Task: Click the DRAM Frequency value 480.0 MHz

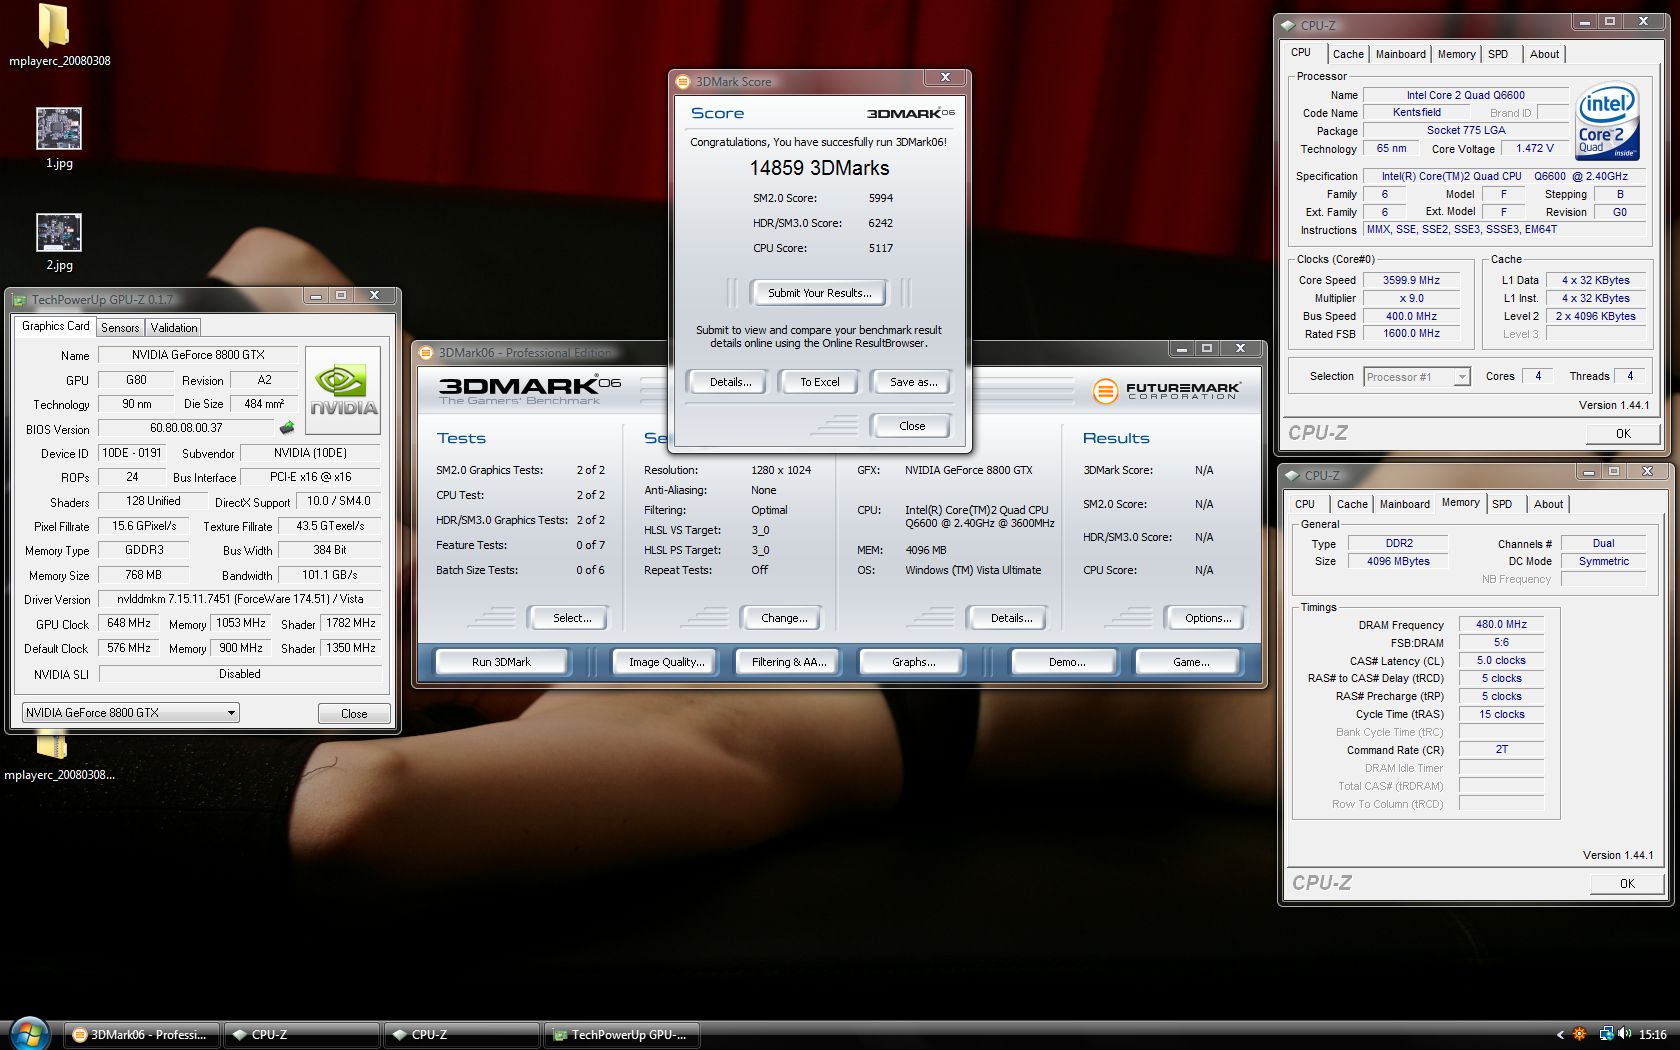Action: pyautogui.click(x=1501, y=624)
